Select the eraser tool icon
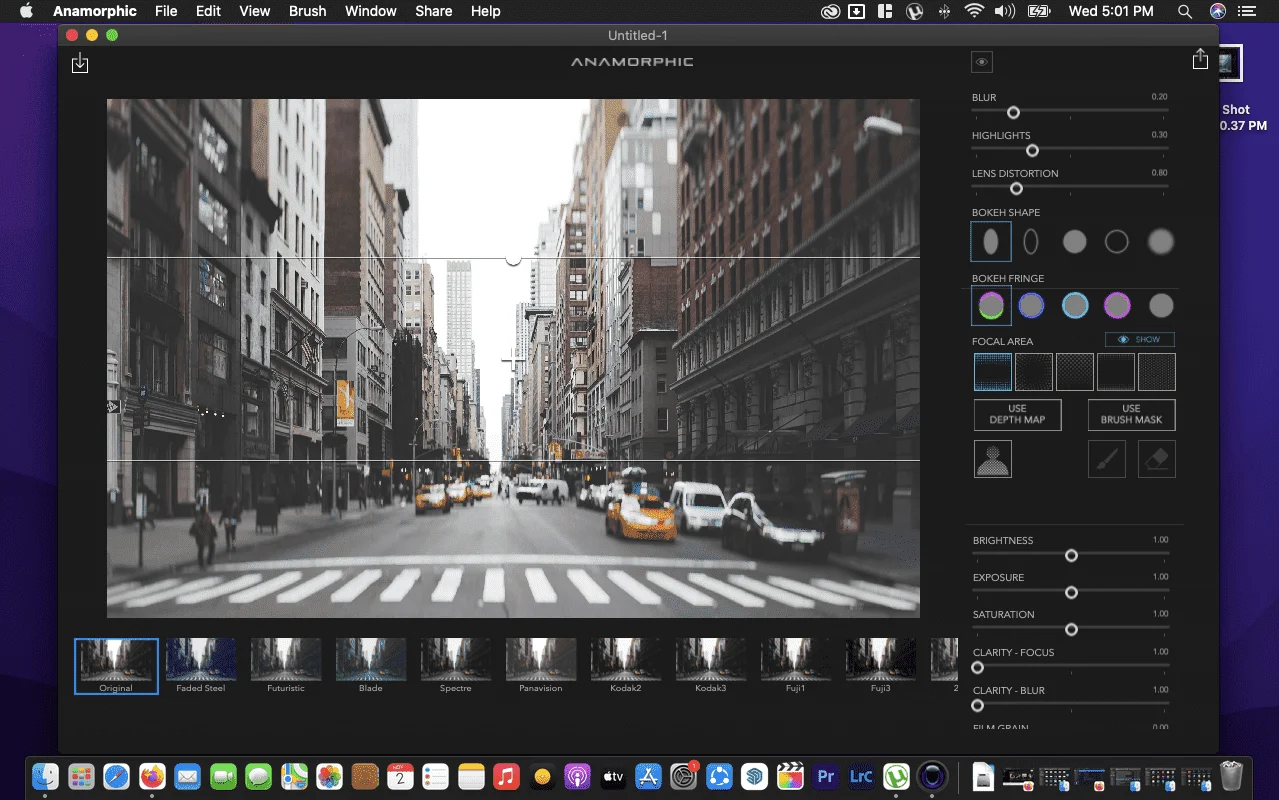Image resolution: width=1279 pixels, height=800 pixels. tap(1156, 459)
